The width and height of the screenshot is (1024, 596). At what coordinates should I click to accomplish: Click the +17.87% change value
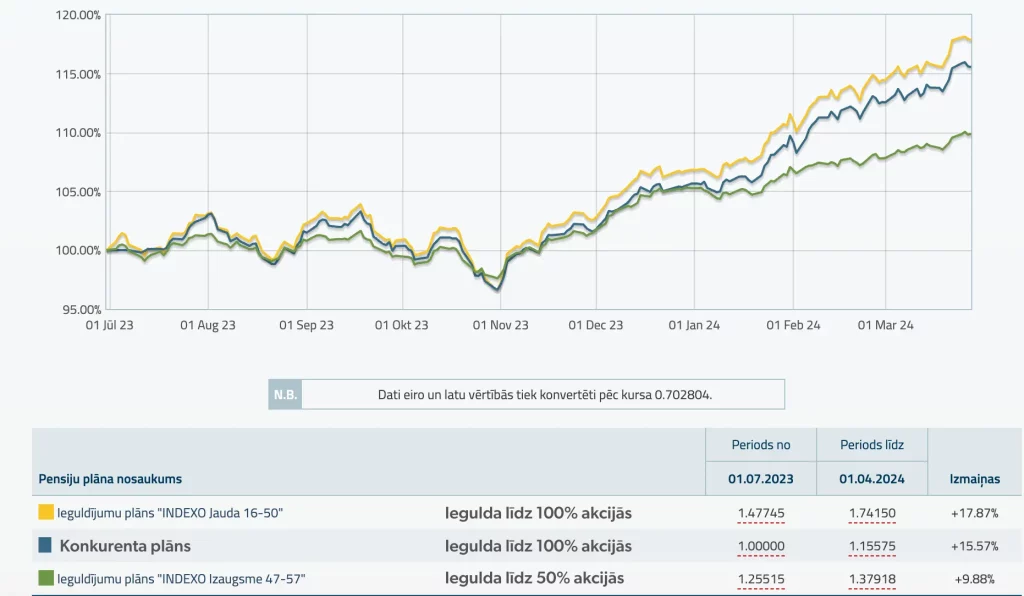(974, 513)
